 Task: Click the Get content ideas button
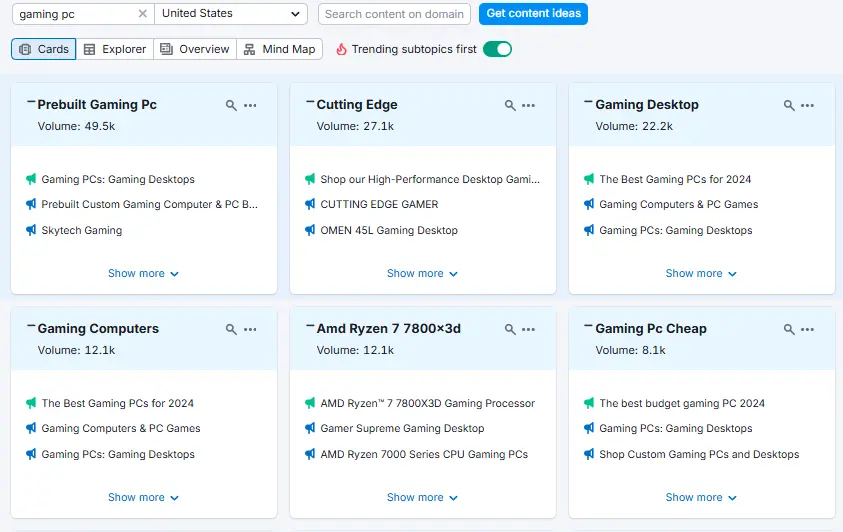coord(533,14)
